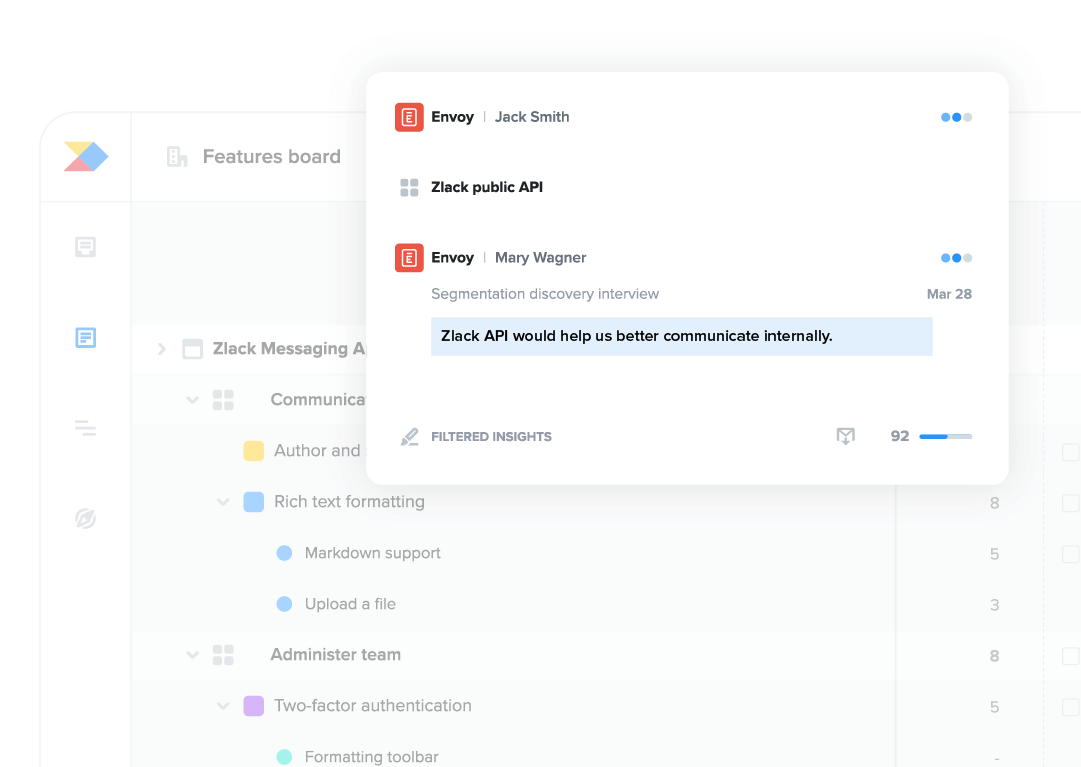The height and width of the screenshot is (767, 1081).
Task: Click the yellow square for Author and row
Action: (254, 451)
